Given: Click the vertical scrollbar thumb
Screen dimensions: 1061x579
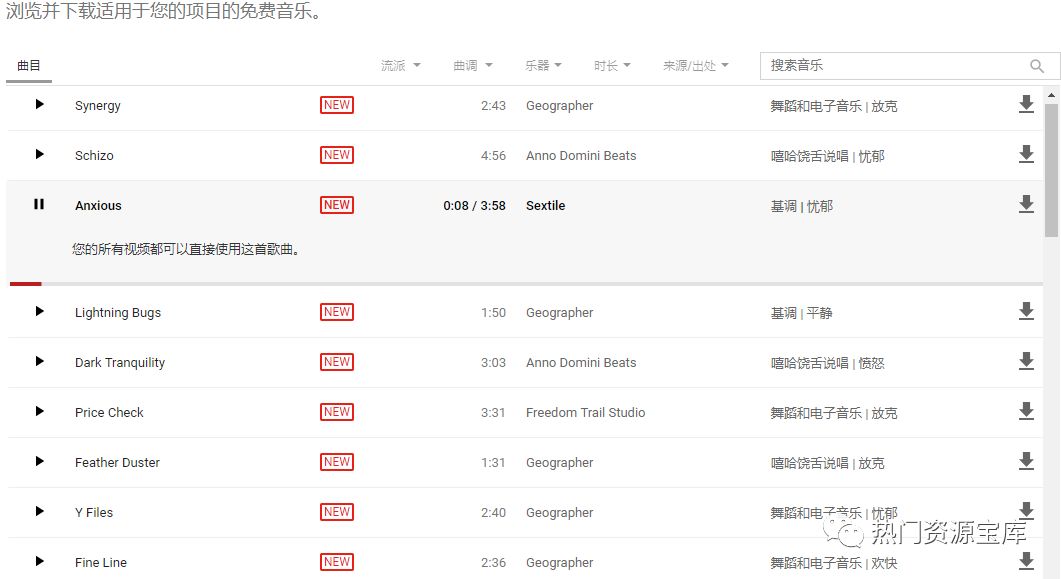Looking at the screenshot, I should pyautogui.click(x=1051, y=169).
